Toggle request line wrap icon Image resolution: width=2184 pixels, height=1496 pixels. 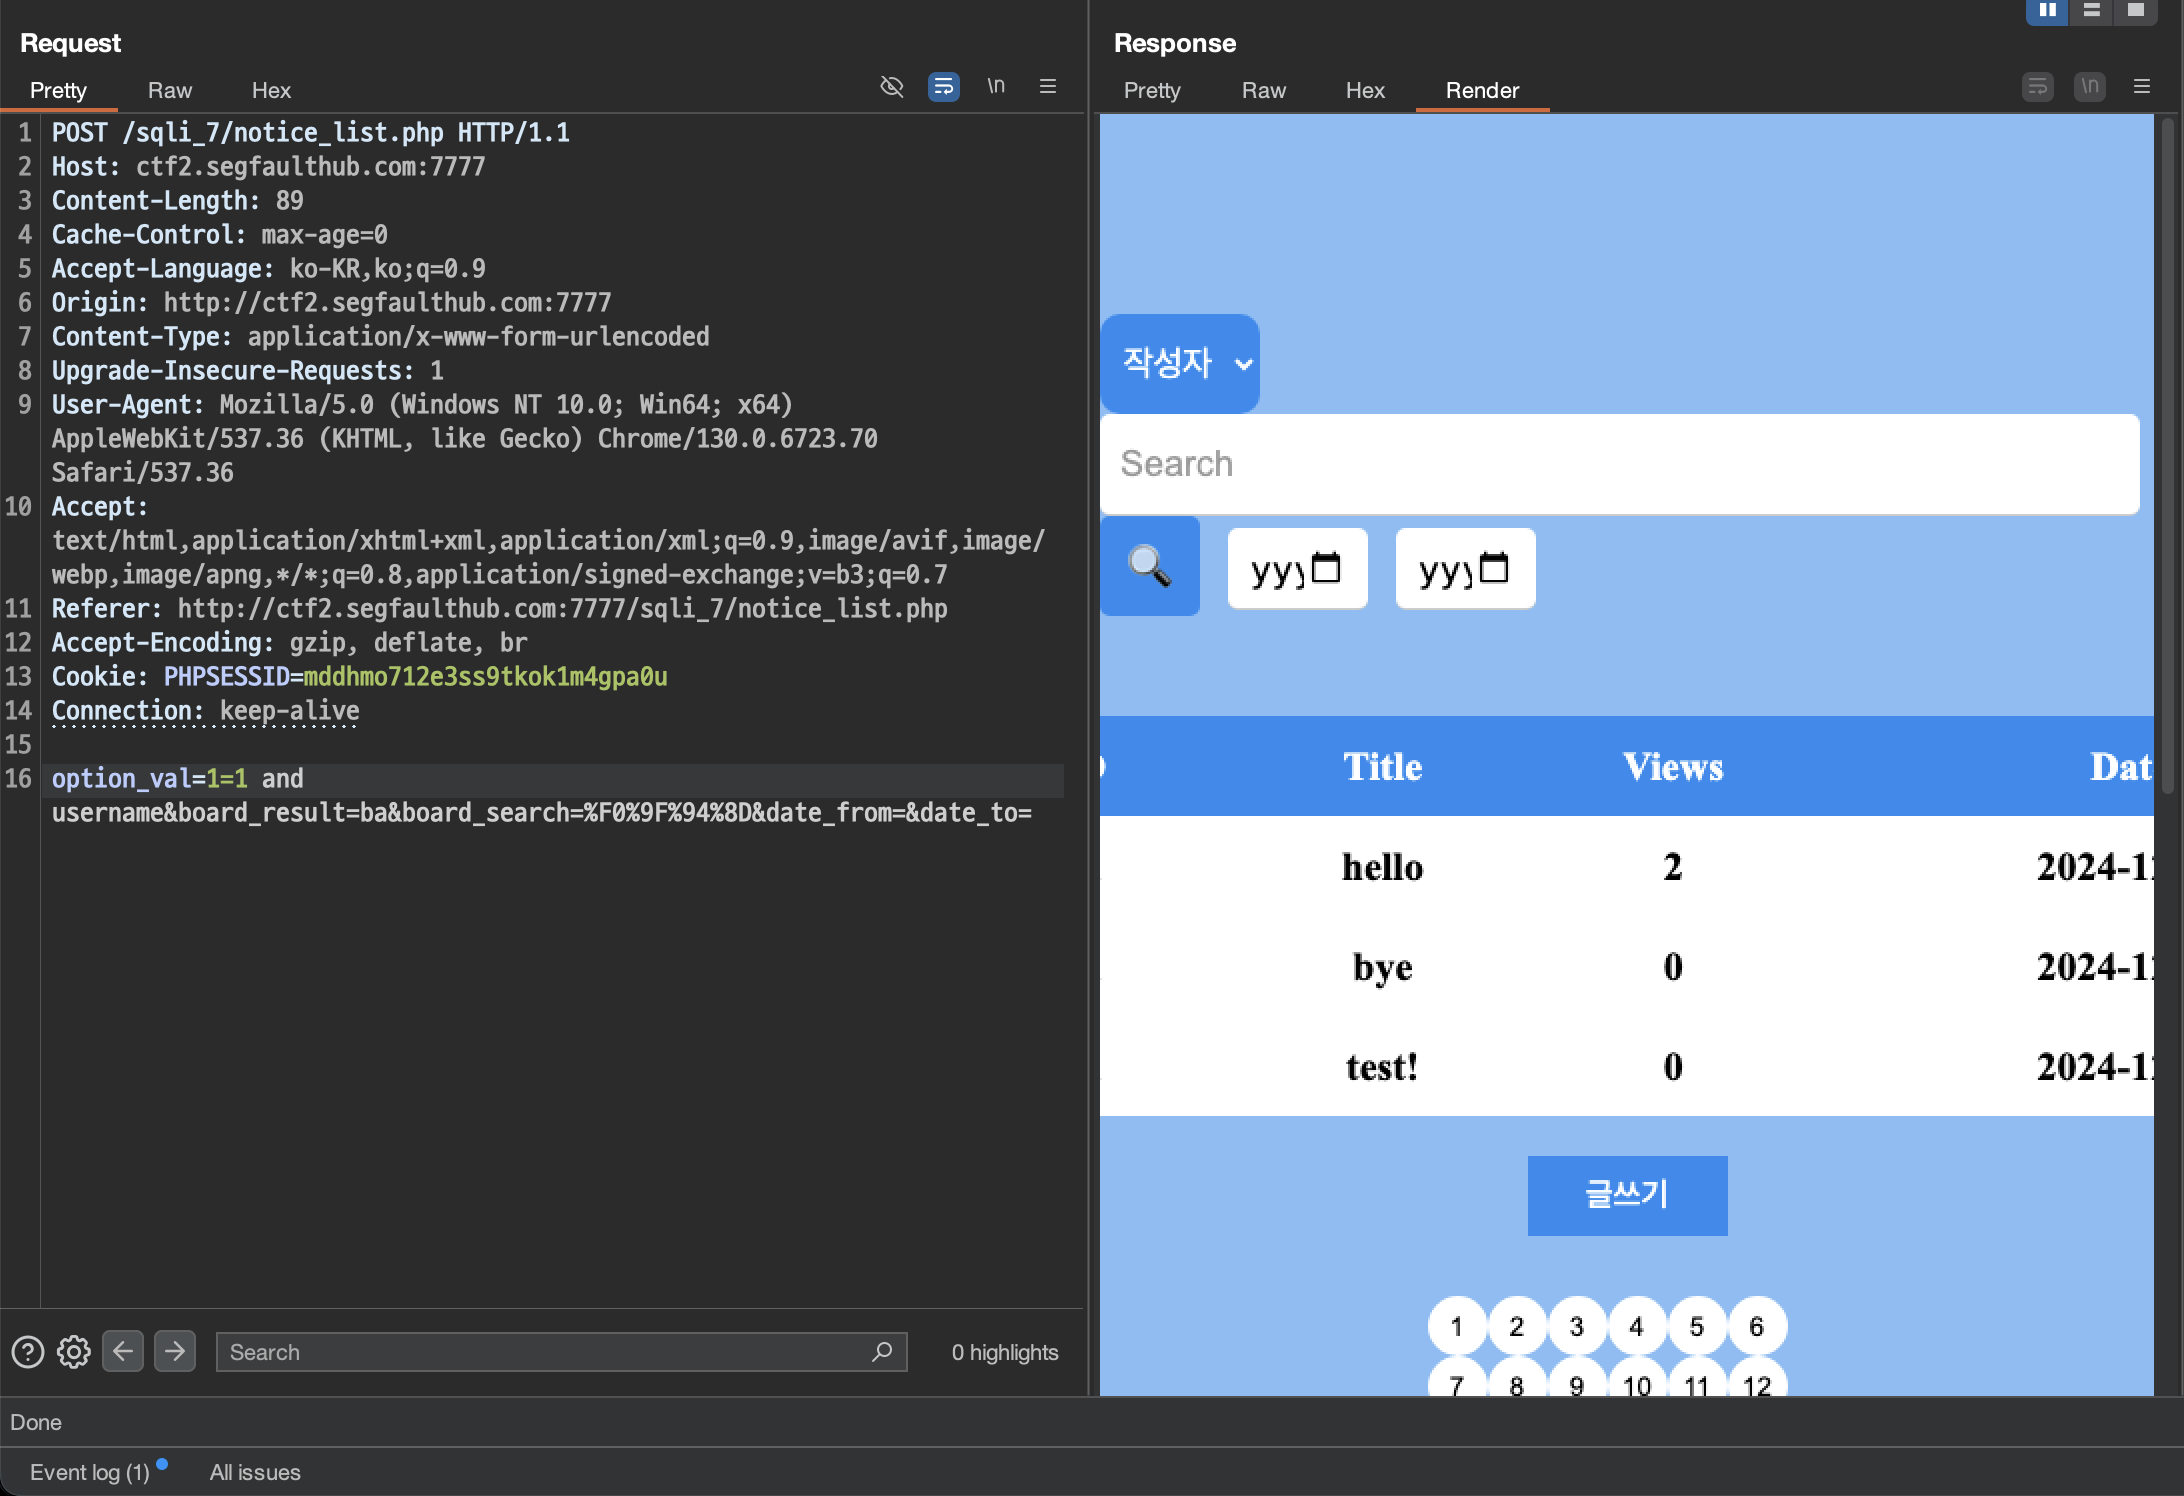click(943, 87)
